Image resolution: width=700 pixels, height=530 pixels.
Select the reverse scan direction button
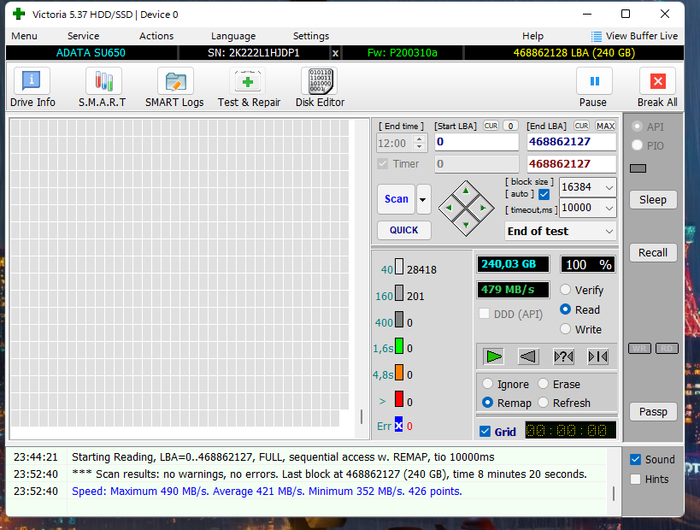pos(529,356)
